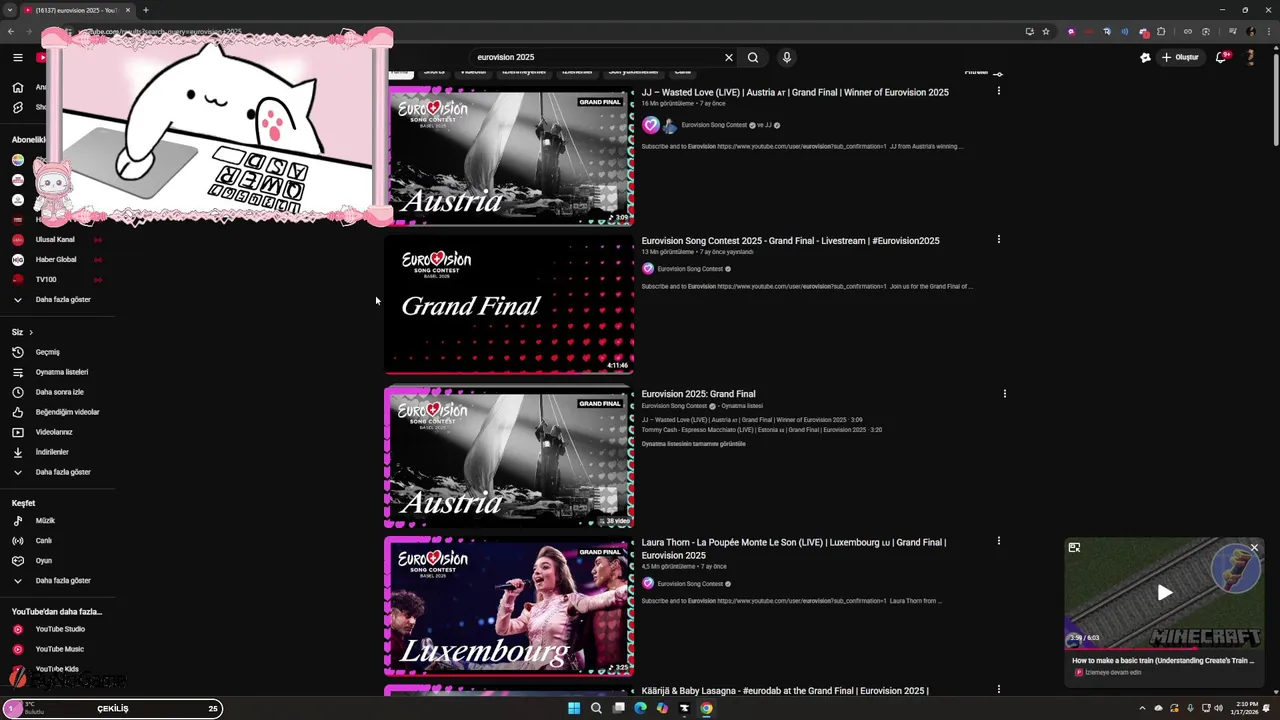Open Eurovision Song Contest 2025 Livestream title
The image size is (1280, 720).
click(790, 241)
